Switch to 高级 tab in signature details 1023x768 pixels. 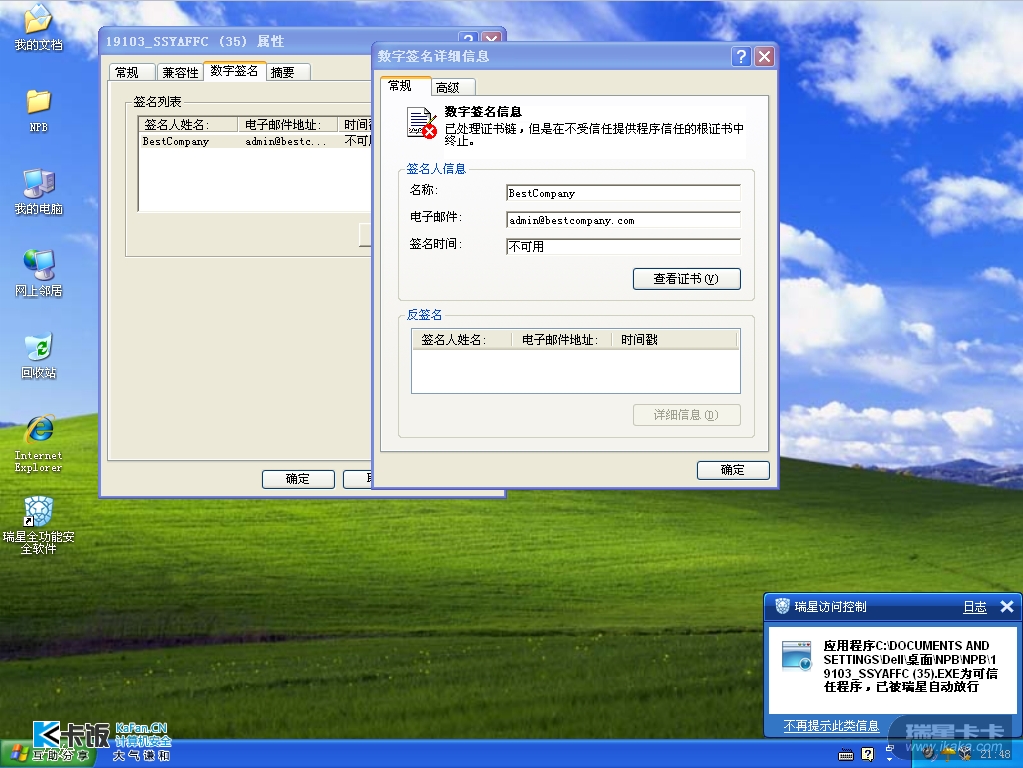tap(453, 87)
